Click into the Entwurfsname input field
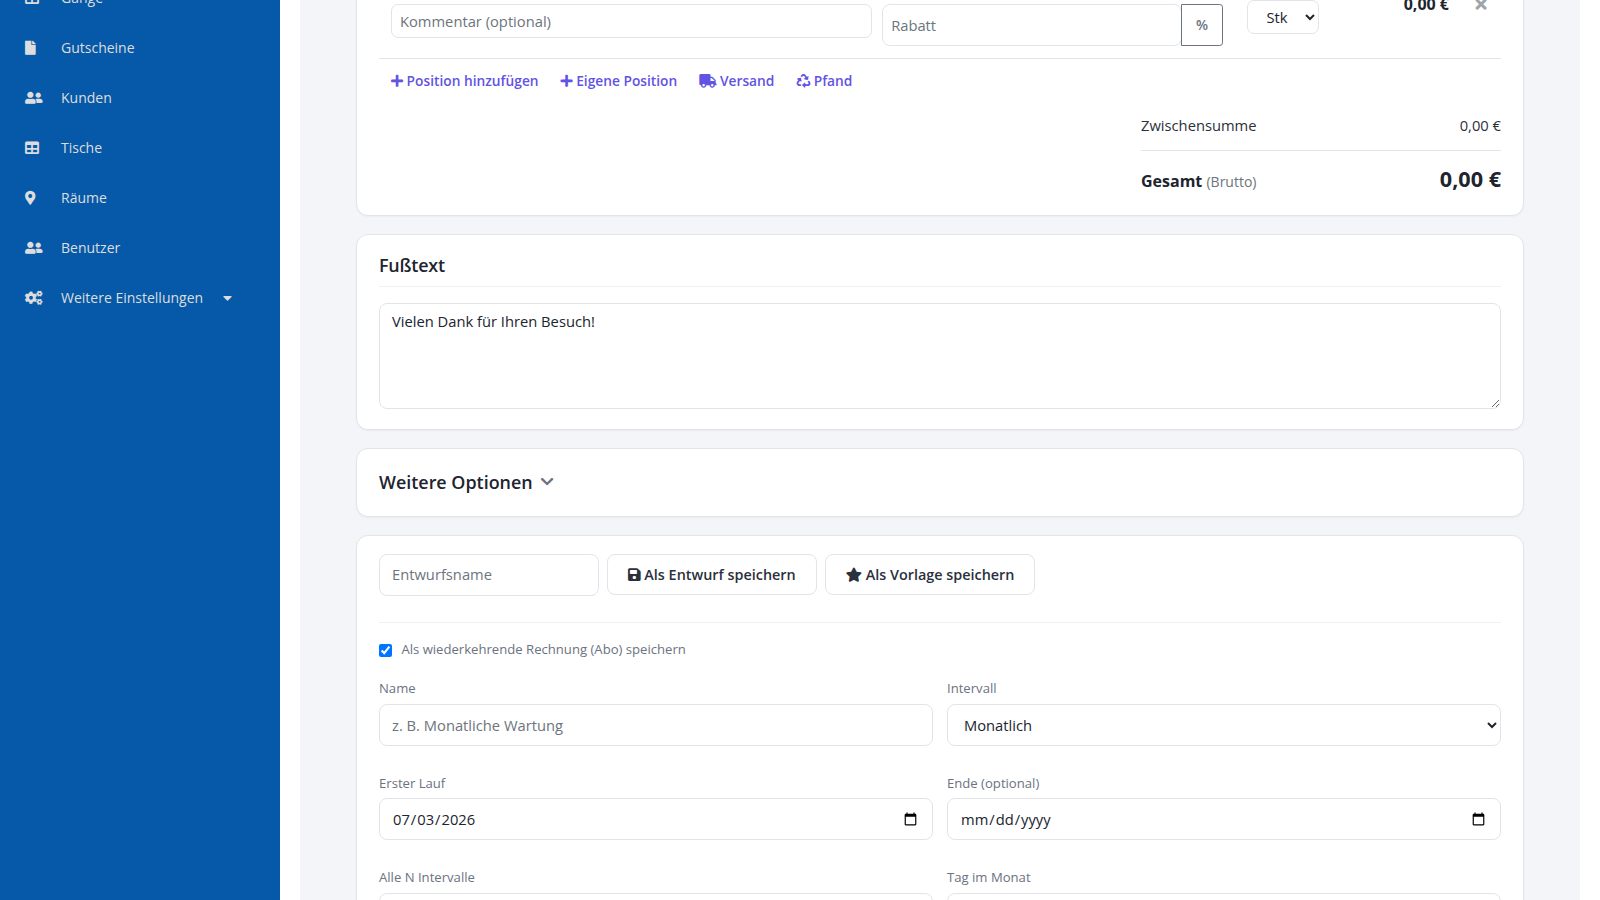1600x900 pixels. pyautogui.click(x=489, y=575)
